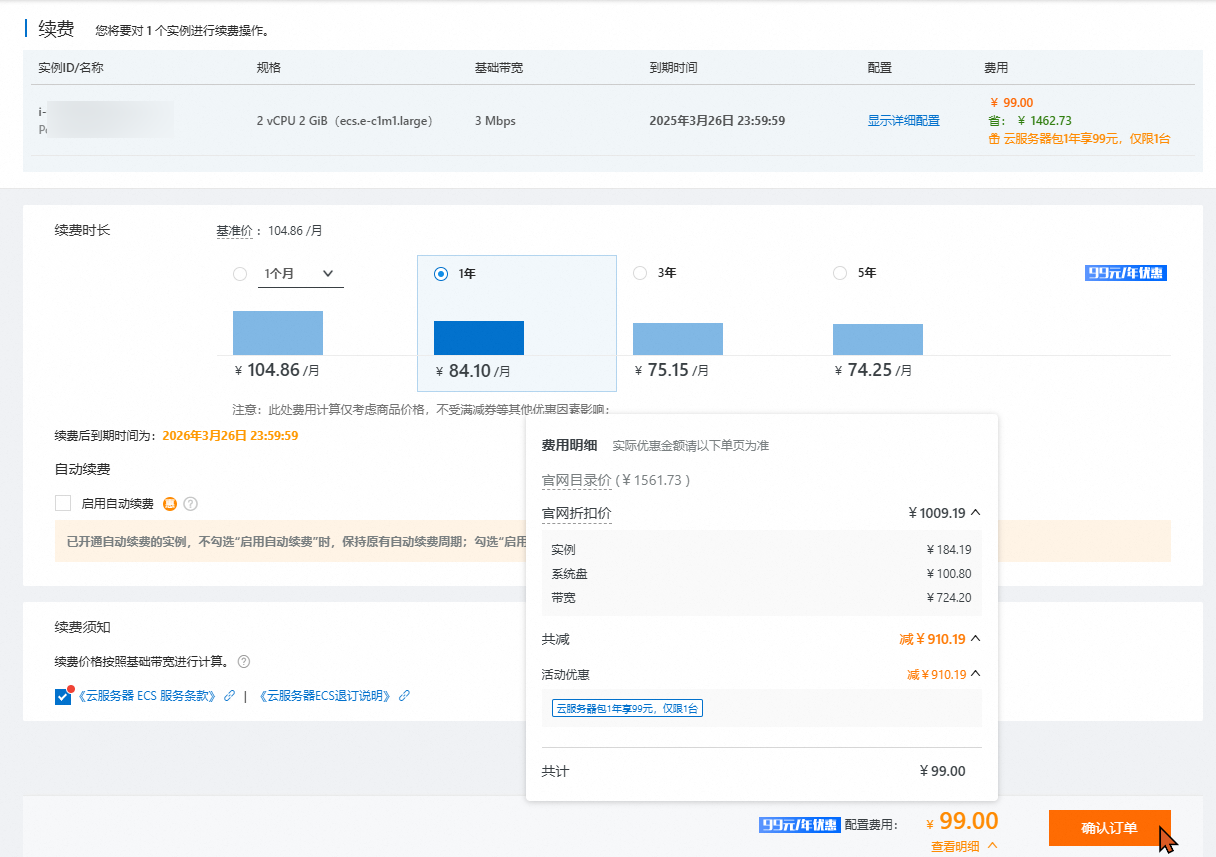The image size is (1216, 857).
Task: Click gift icon beside 云服务器包1年享99元 in table
Action: coord(993,139)
